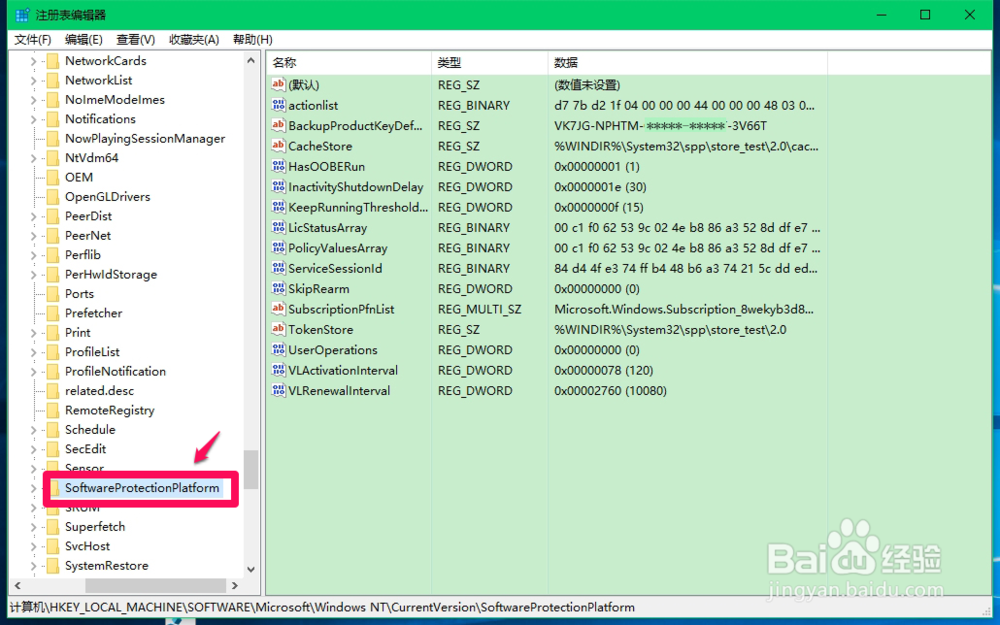Click the BackupProductKeyDef string value icon
This screenshot has height=625, width=1000.
point(278,125)
